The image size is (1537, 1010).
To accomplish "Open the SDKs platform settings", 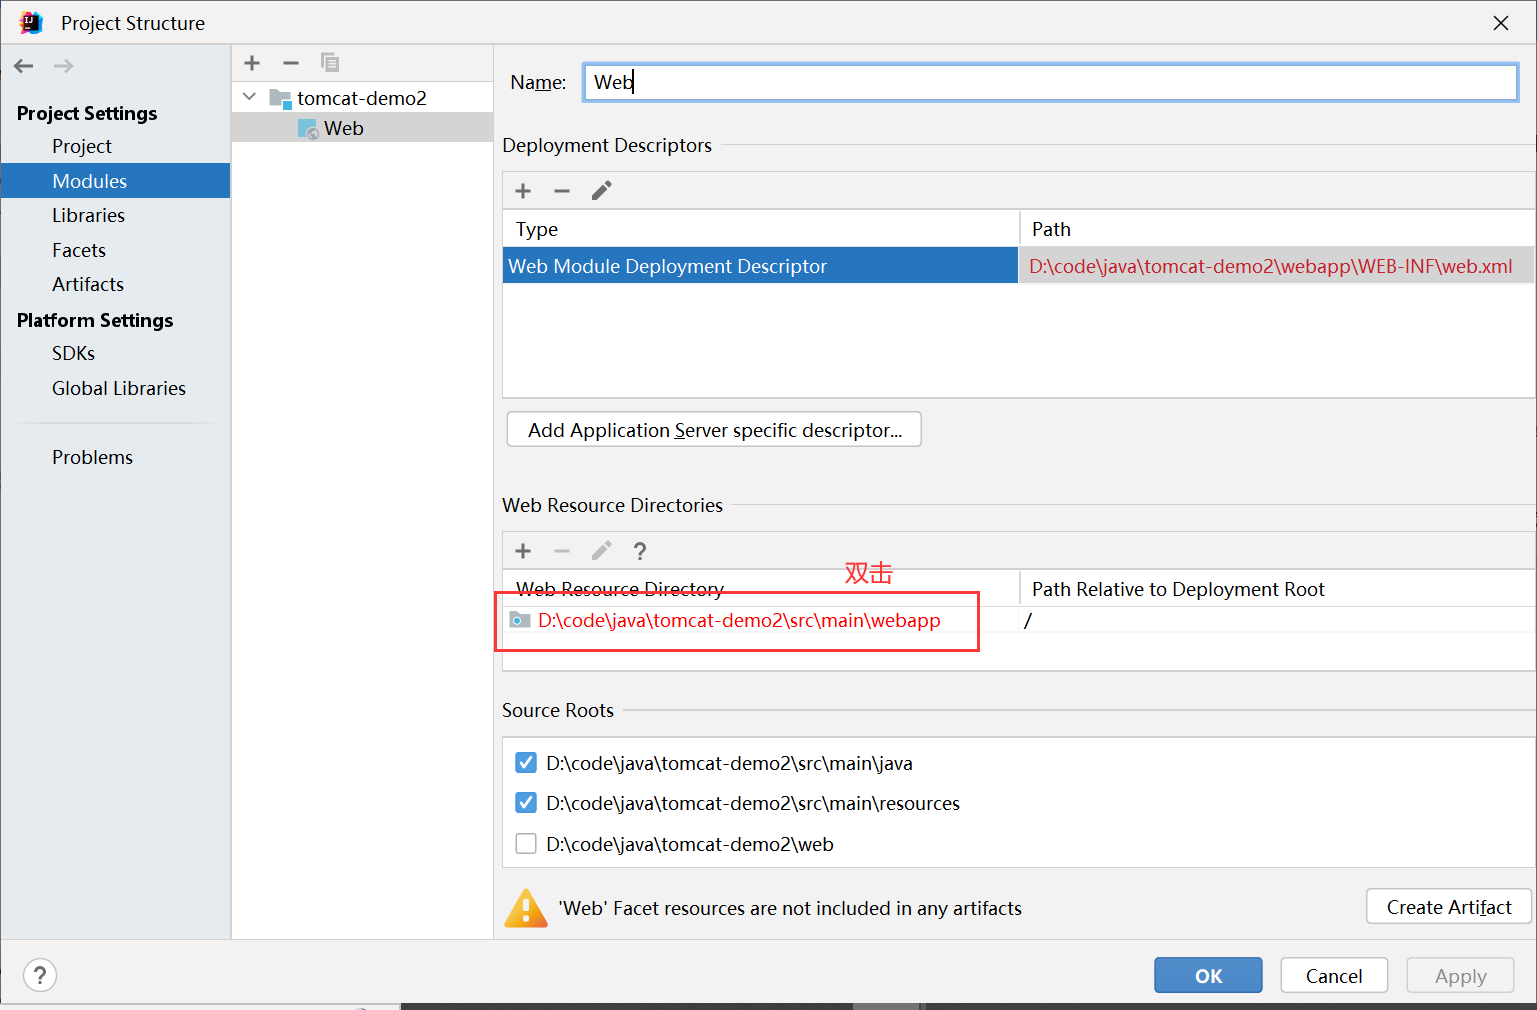I will [74, 353].
